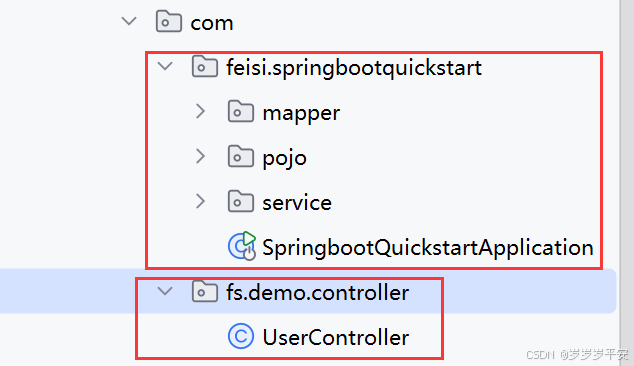Image resolution: width=634 pixels, height=366 pixels.
Task: Expand the mapper package chevron
Action: click(x=201, y=111)
